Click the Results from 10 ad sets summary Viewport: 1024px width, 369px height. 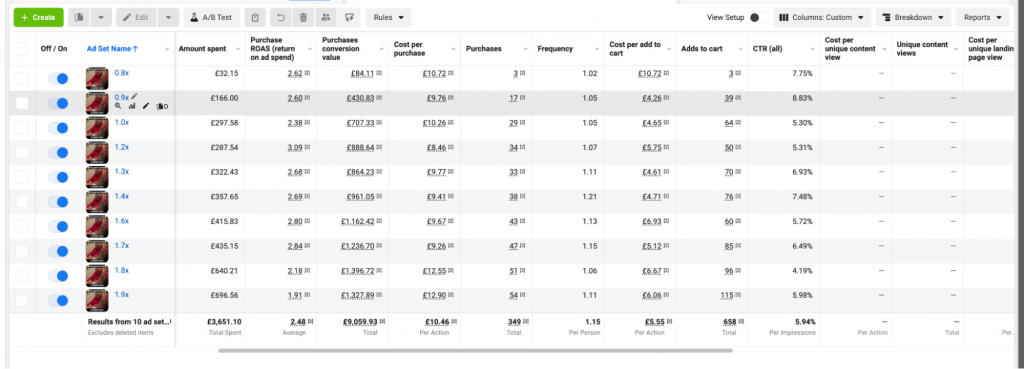tap(129, 322)
